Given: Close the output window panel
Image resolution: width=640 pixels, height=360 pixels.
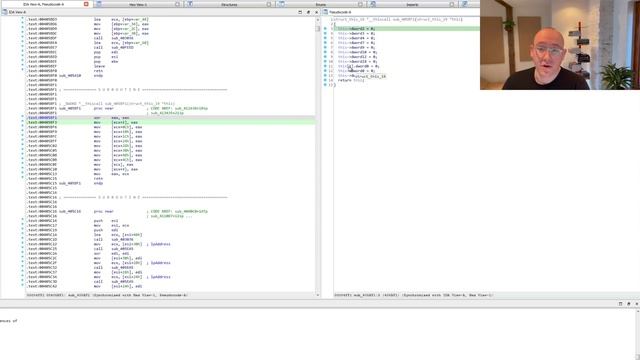Looking at the screenshot, I should (637, 304).
